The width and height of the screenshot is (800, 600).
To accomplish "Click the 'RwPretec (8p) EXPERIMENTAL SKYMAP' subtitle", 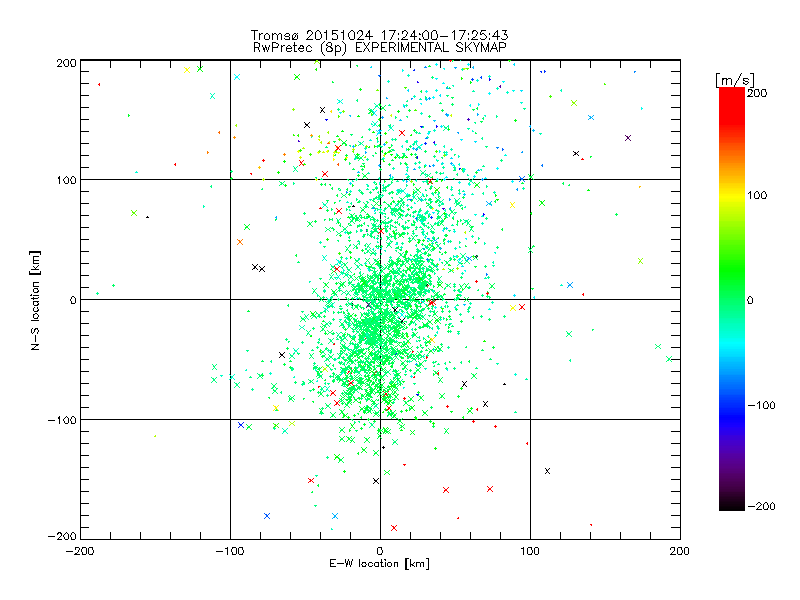I will pyautogui.click(x=380, y=48).
